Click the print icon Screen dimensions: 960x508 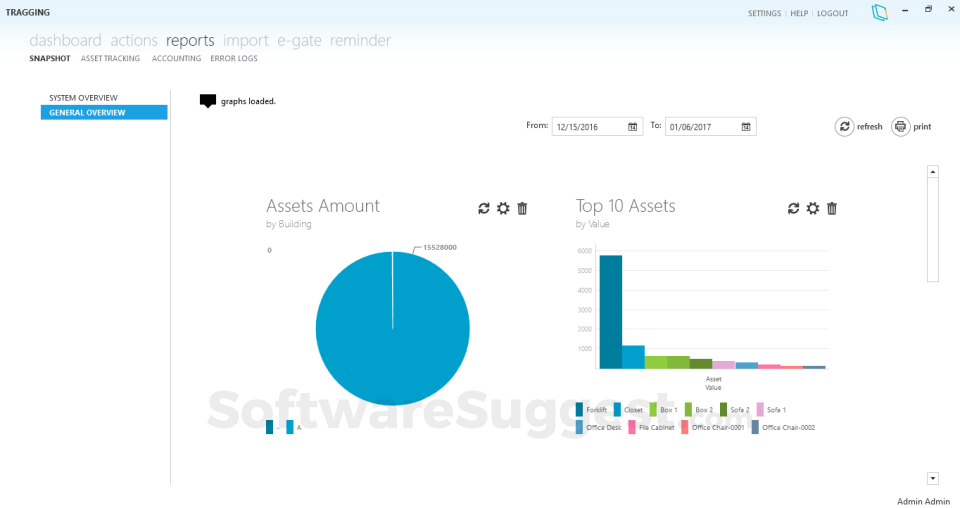pos(900,127)
